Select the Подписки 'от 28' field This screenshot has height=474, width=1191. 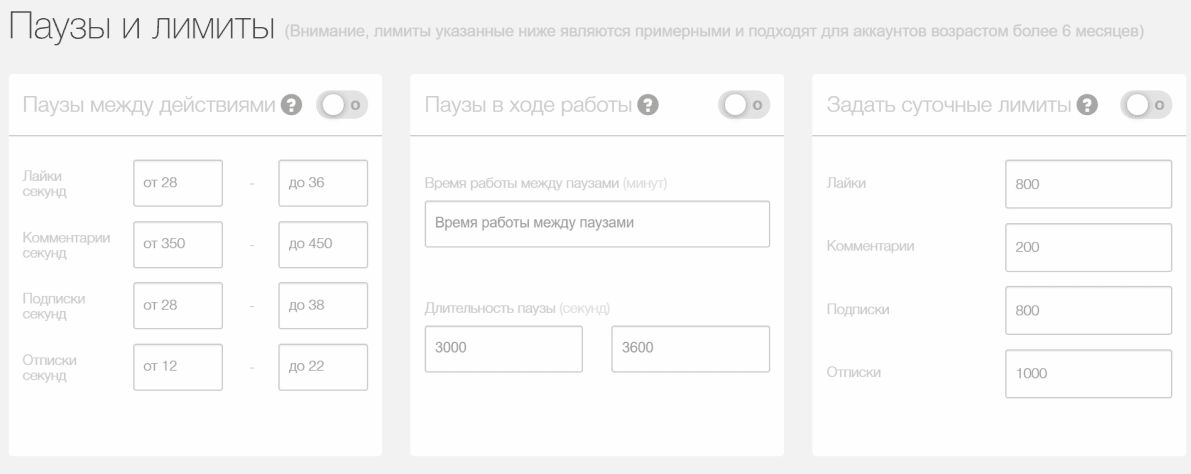click(178, 305)
